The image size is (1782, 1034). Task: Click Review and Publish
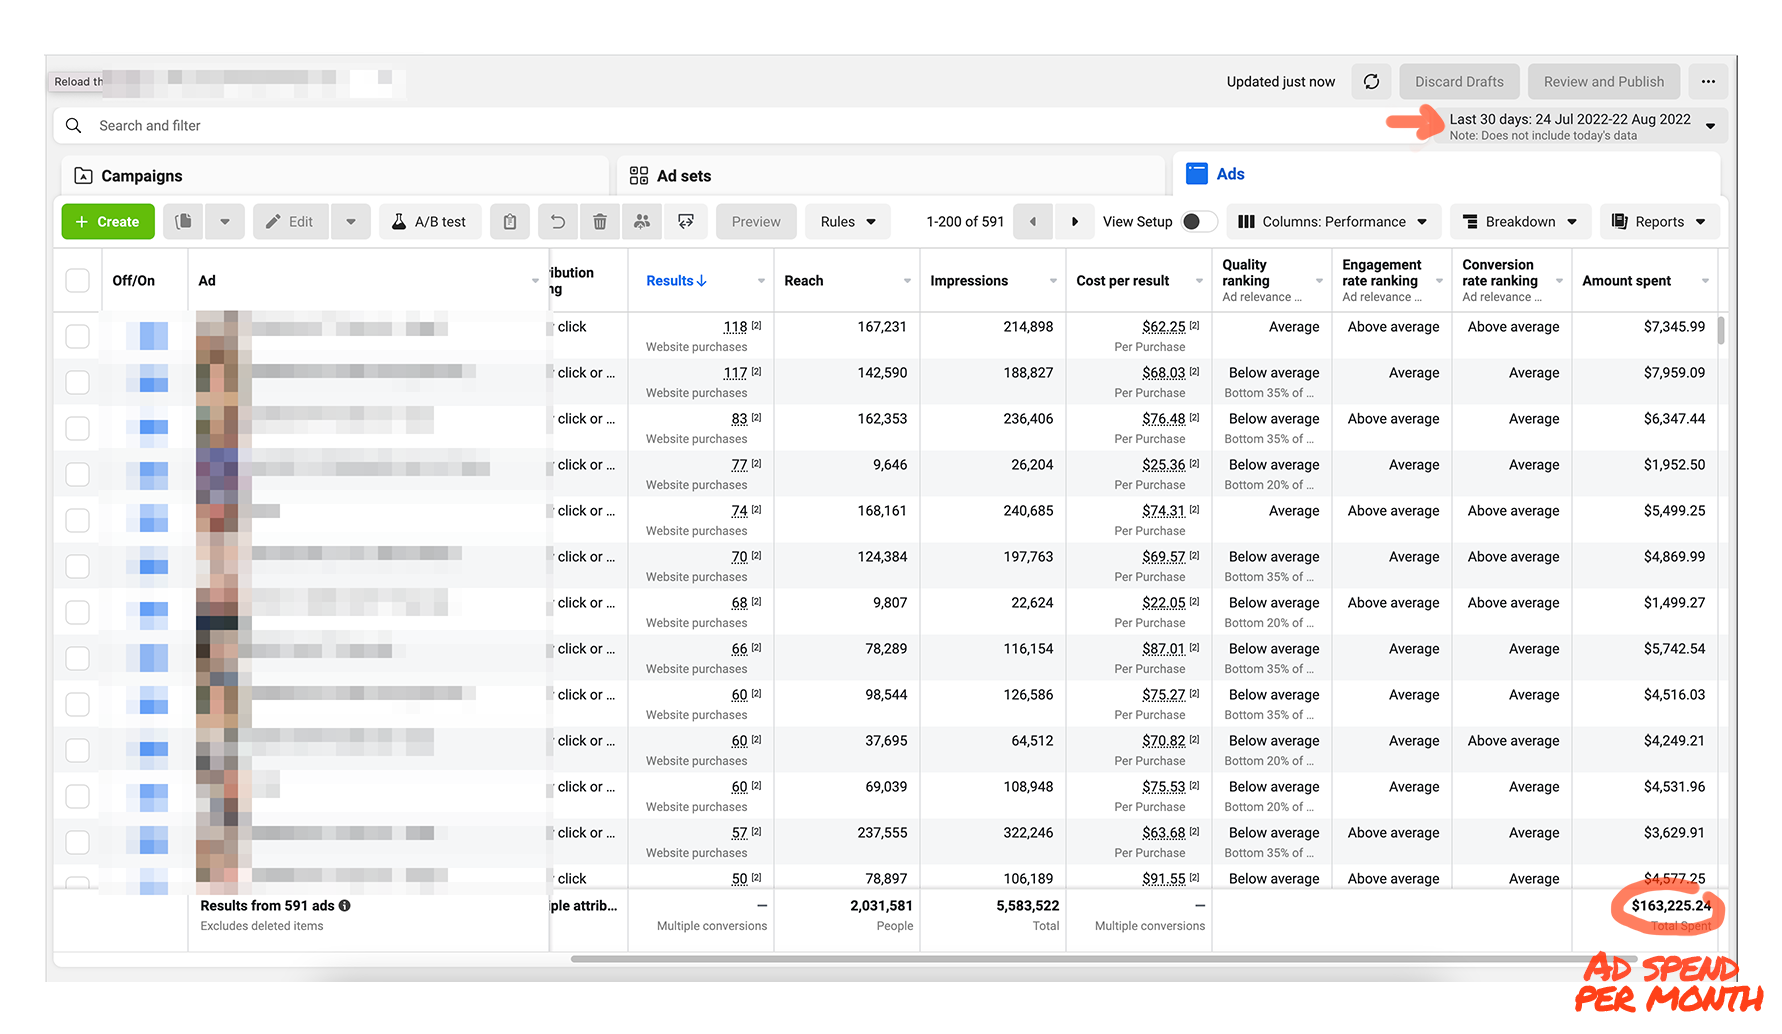tap(1604, 82)
